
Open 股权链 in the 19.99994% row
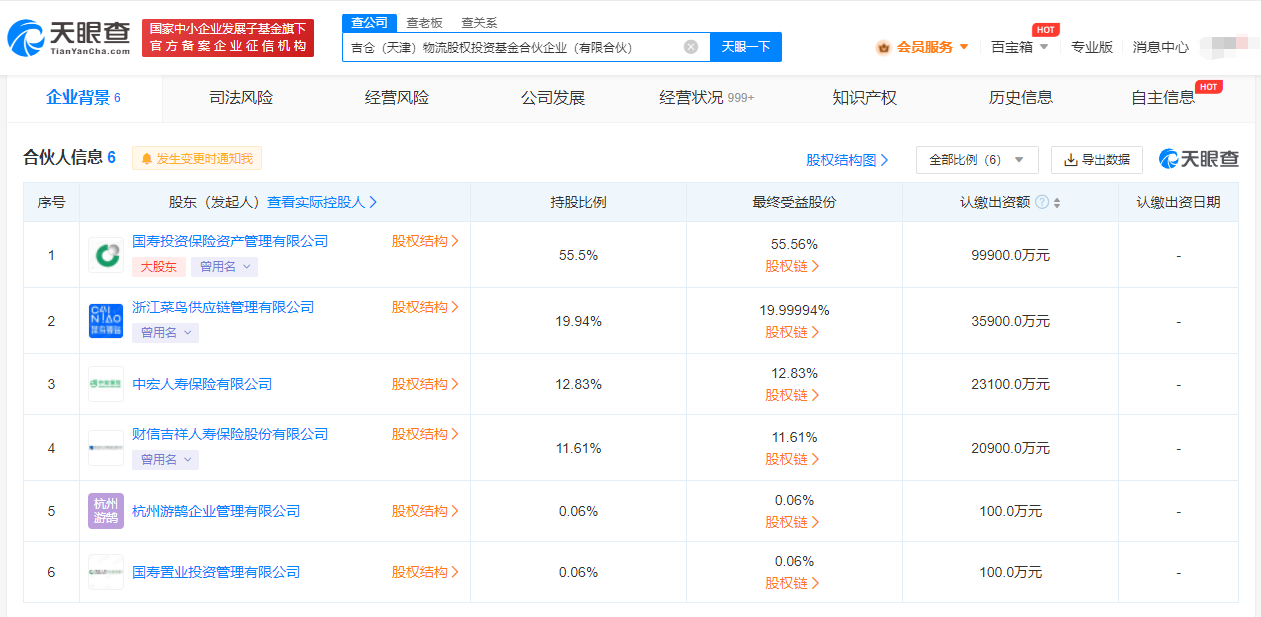(793, 332)
